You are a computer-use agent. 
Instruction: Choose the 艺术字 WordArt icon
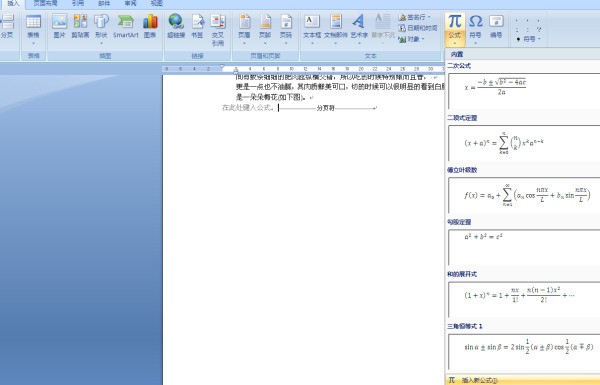(x=359, y=28)
